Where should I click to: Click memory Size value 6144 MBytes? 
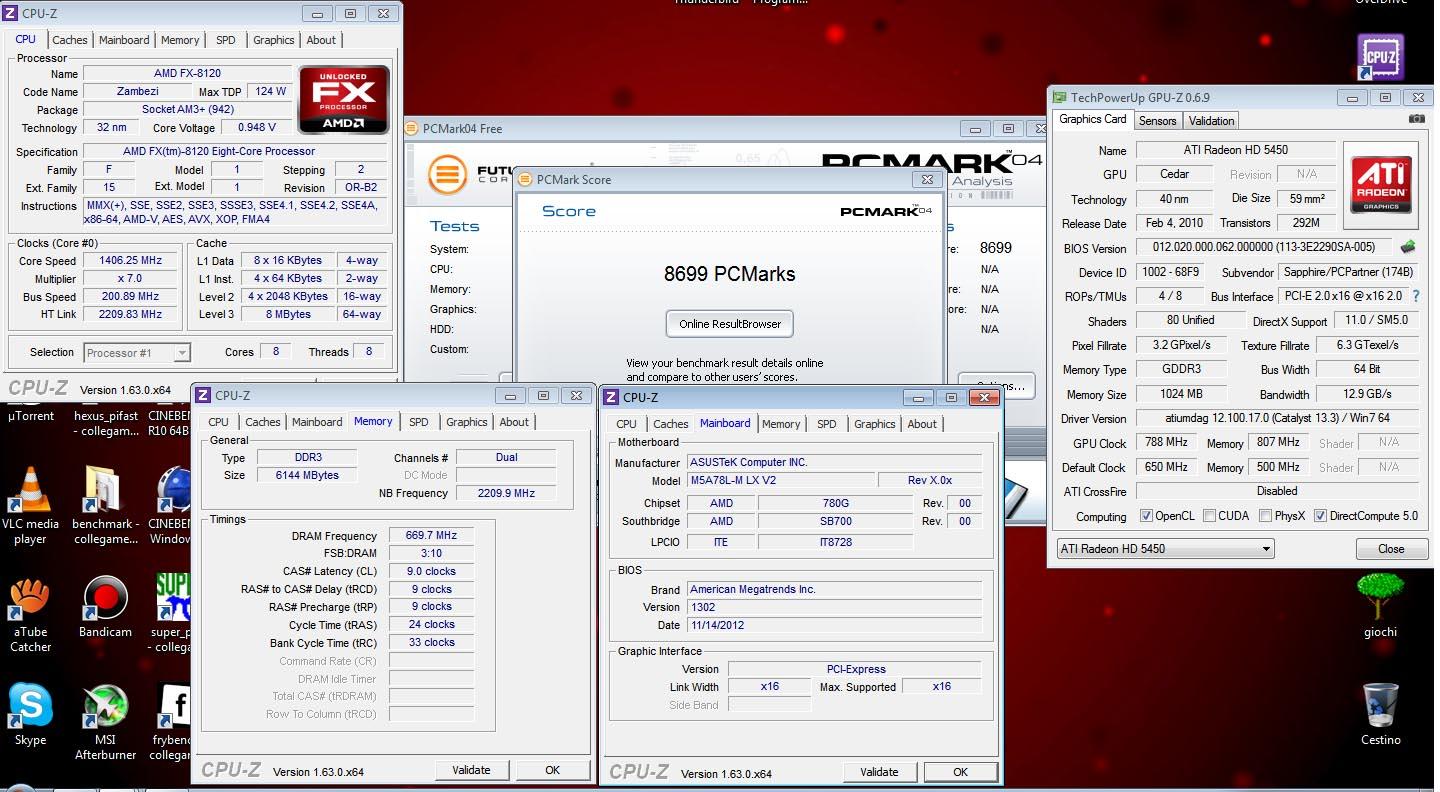pos(307,475)
